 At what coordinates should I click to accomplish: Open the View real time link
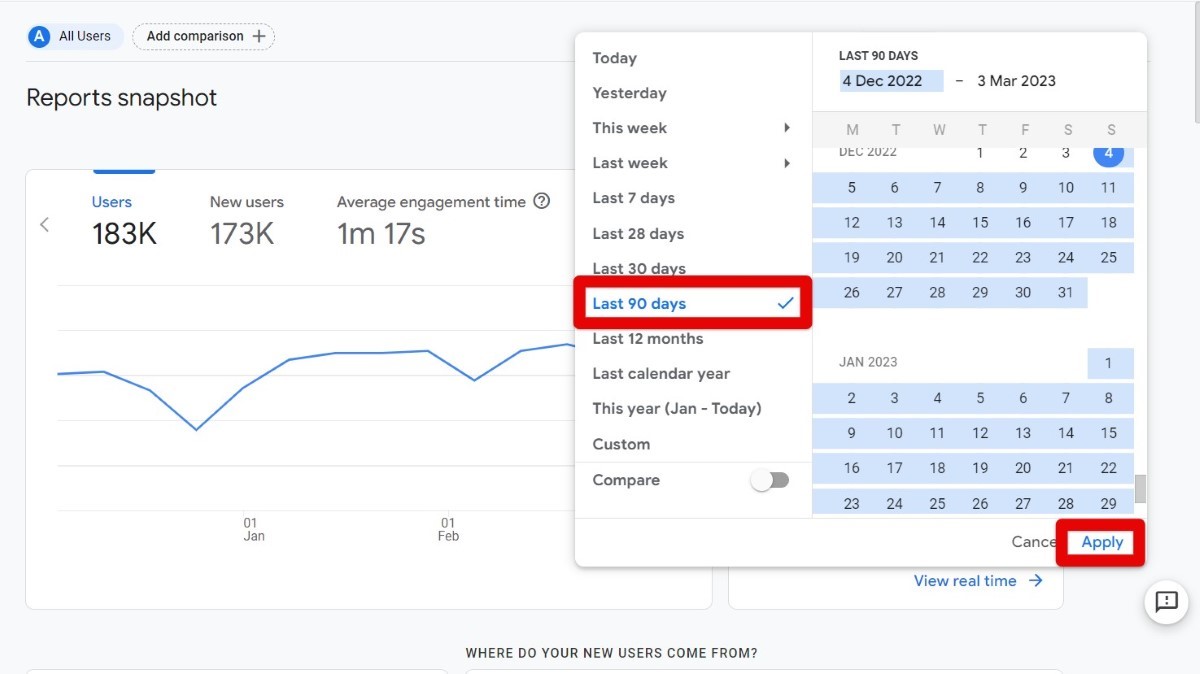(x=965, y=581)
